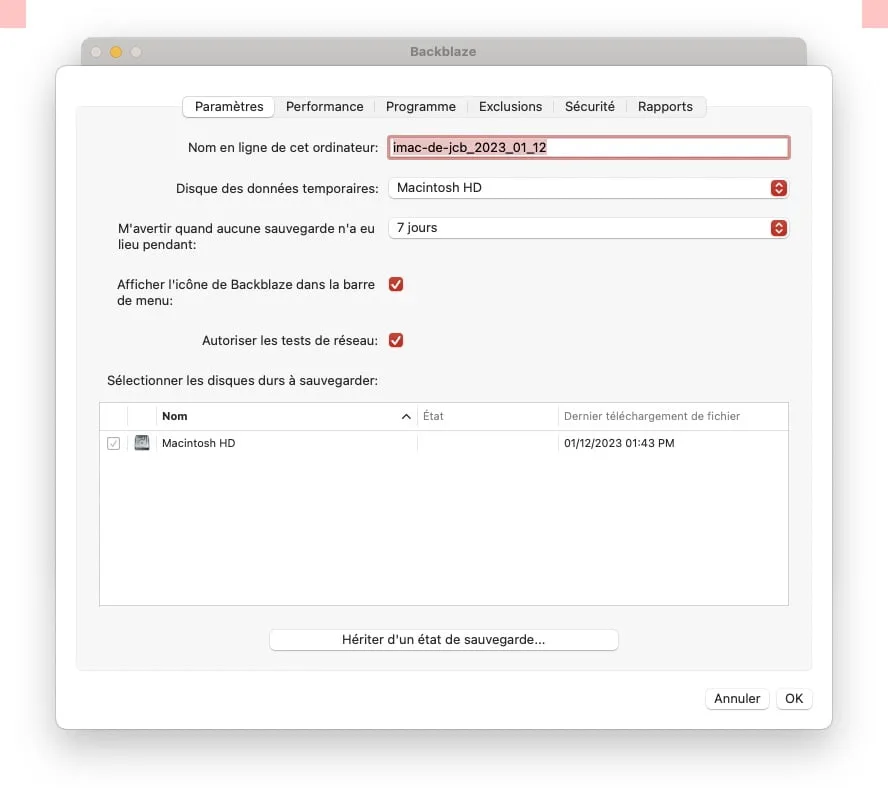Click the État column header
The image size is (888, 803).
[x=433, y=416]
